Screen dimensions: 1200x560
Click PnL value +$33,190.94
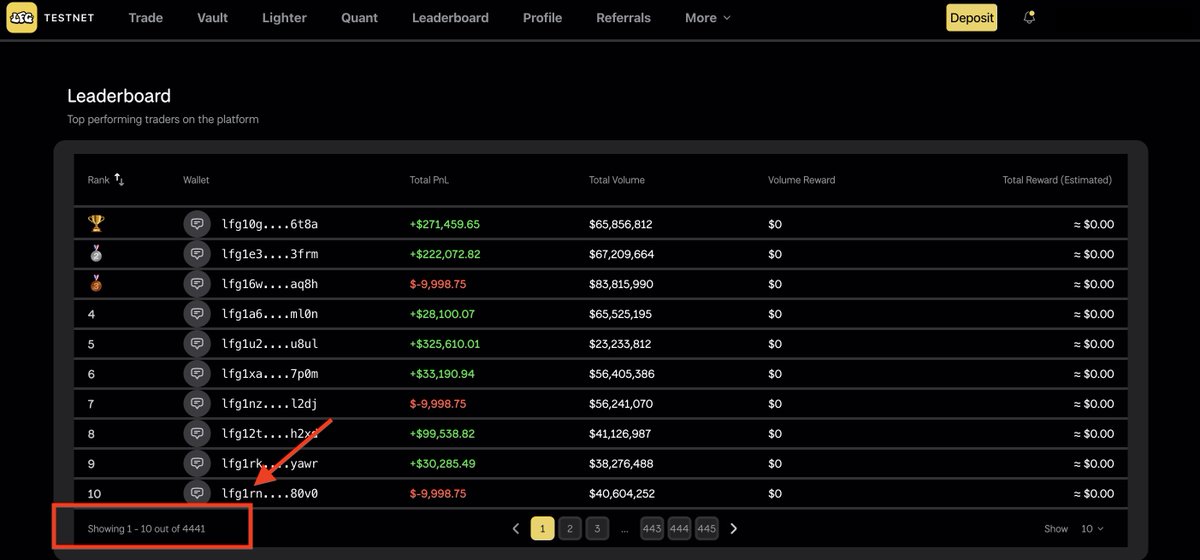(x=442, y=374)
